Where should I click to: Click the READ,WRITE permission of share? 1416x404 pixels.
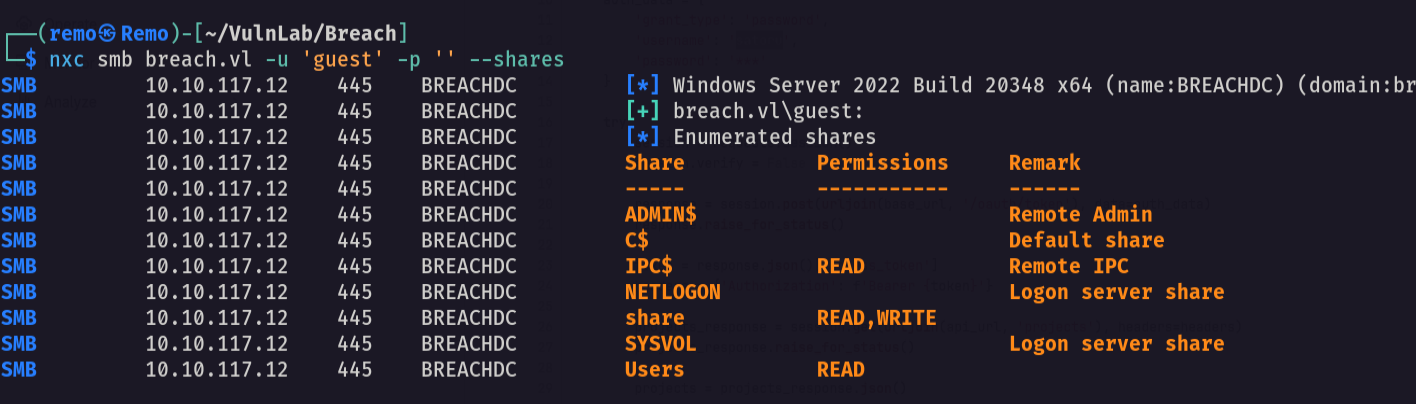point(877,318)
